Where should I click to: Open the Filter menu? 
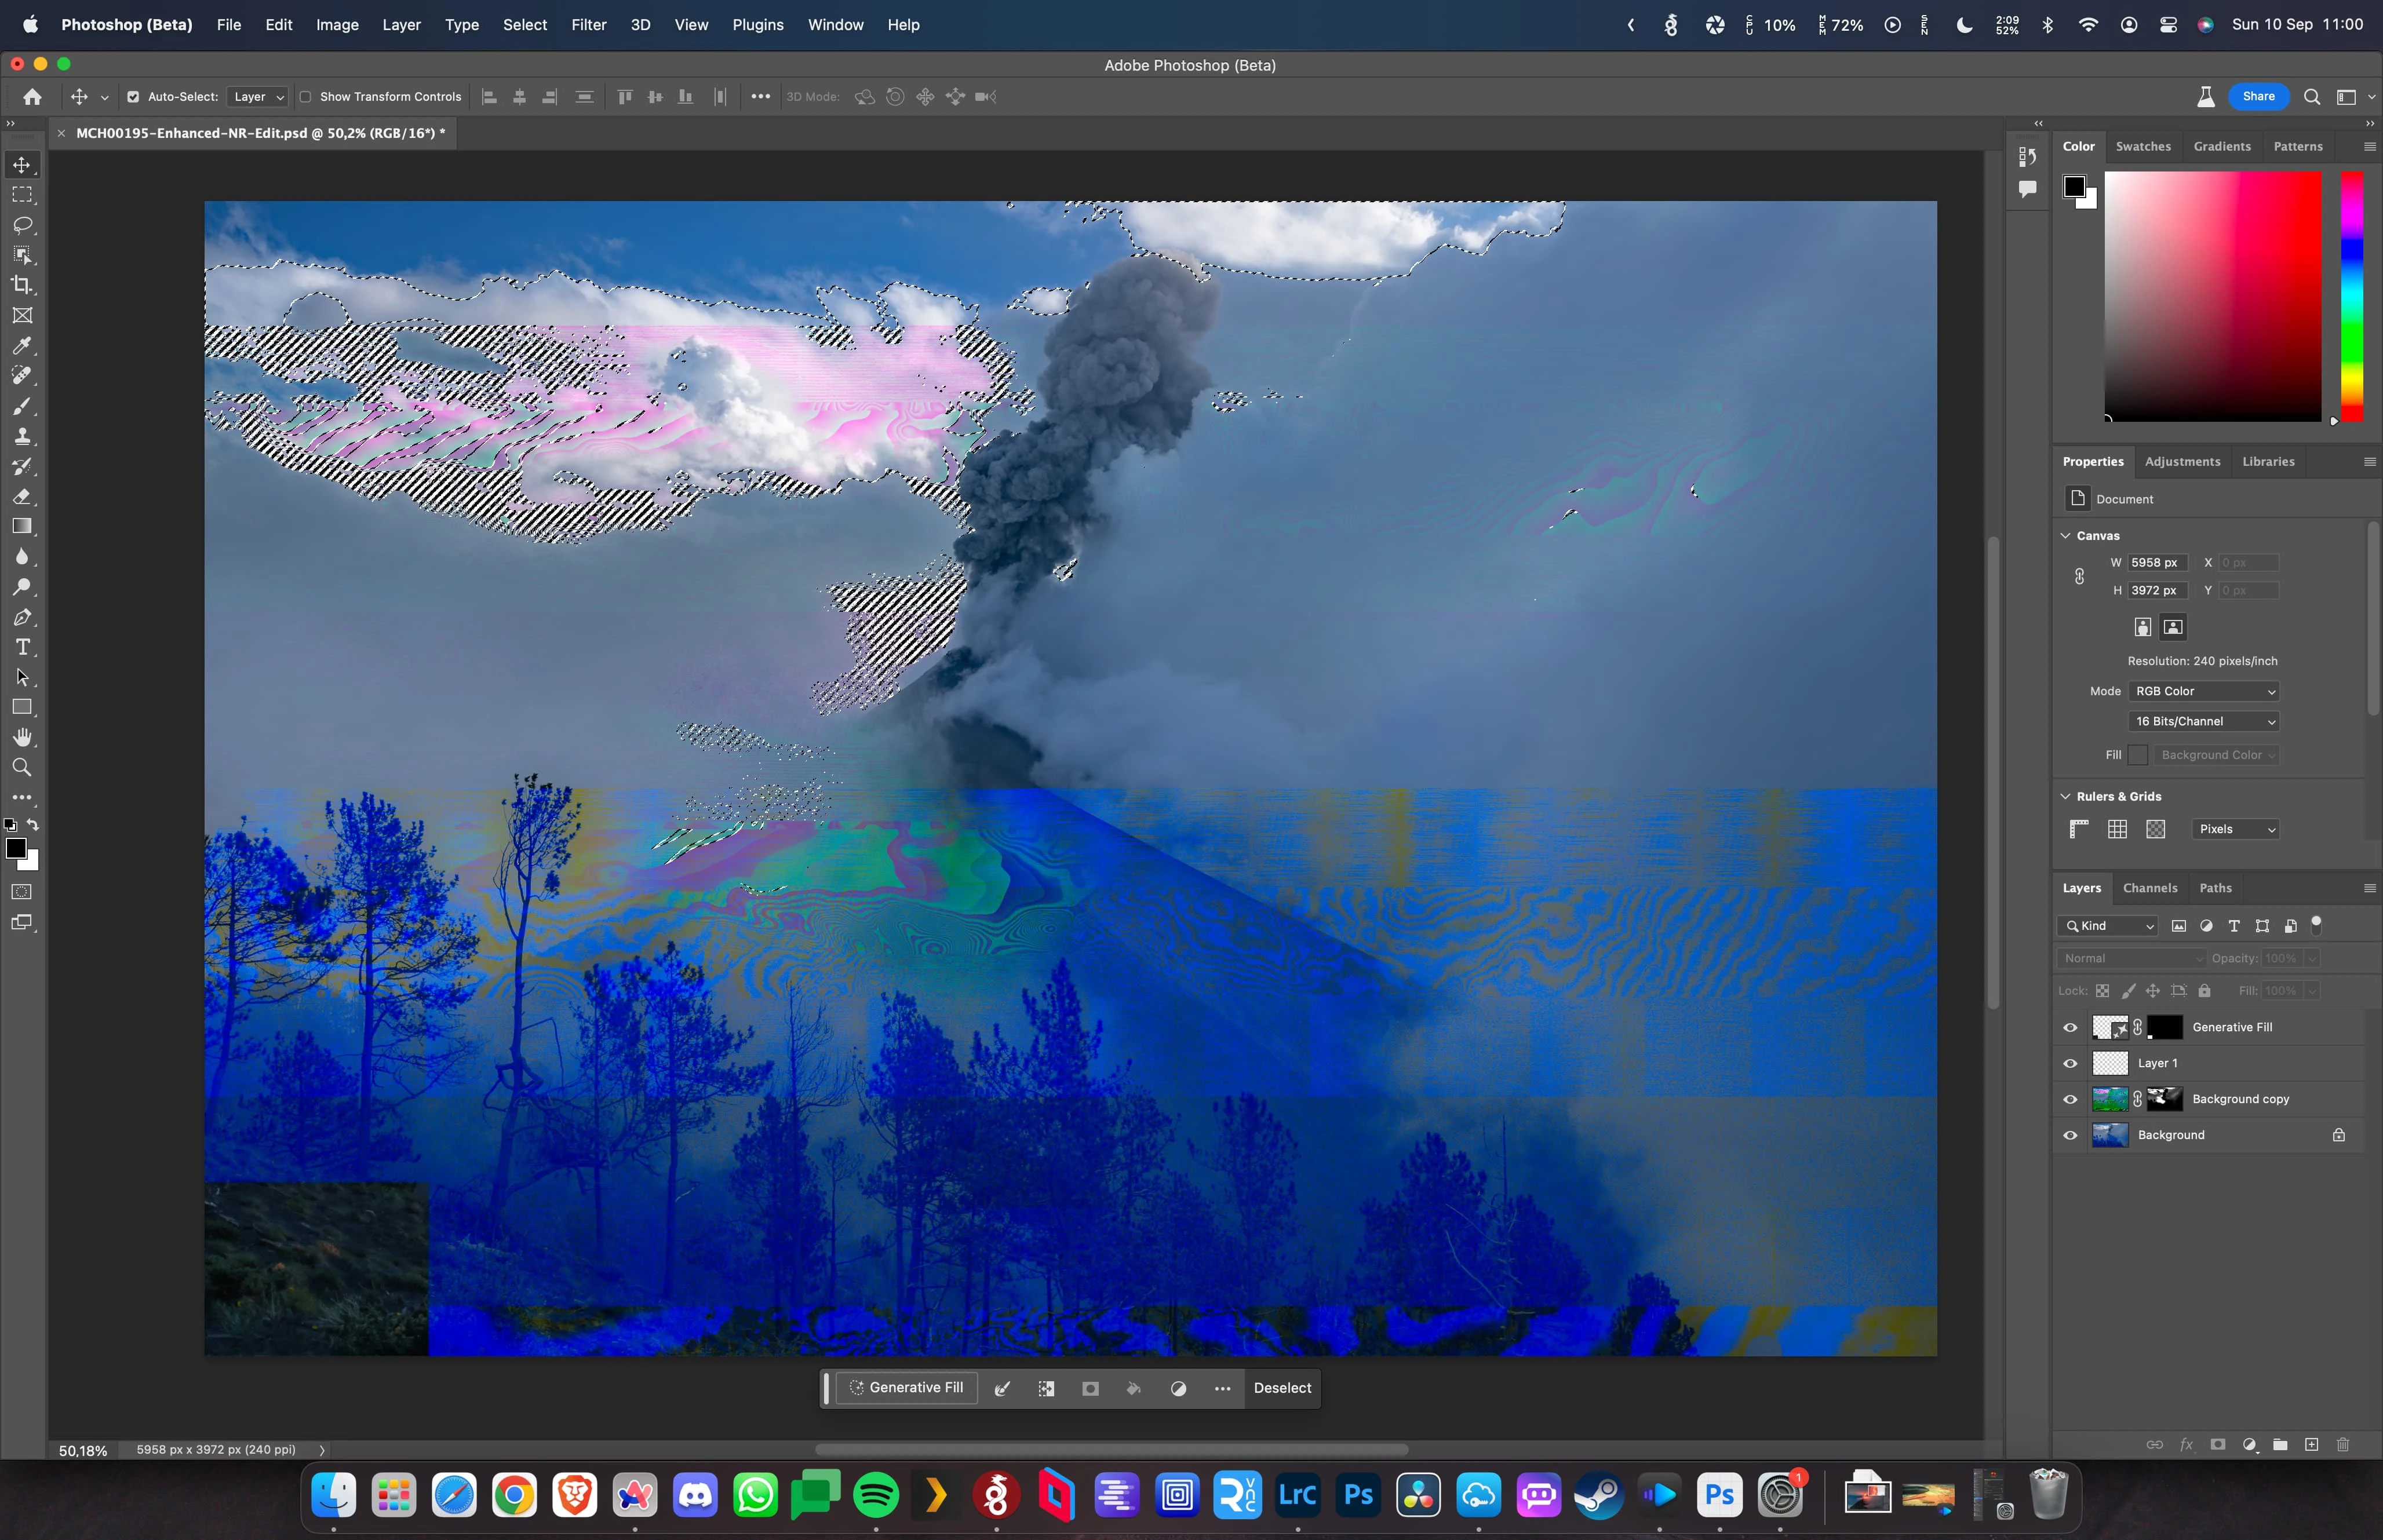pos(588,25)
